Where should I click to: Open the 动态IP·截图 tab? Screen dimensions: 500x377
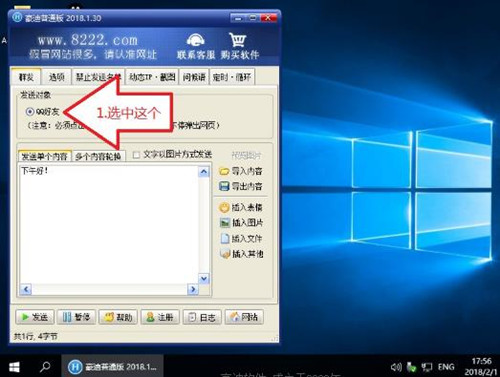click(152, 77)
